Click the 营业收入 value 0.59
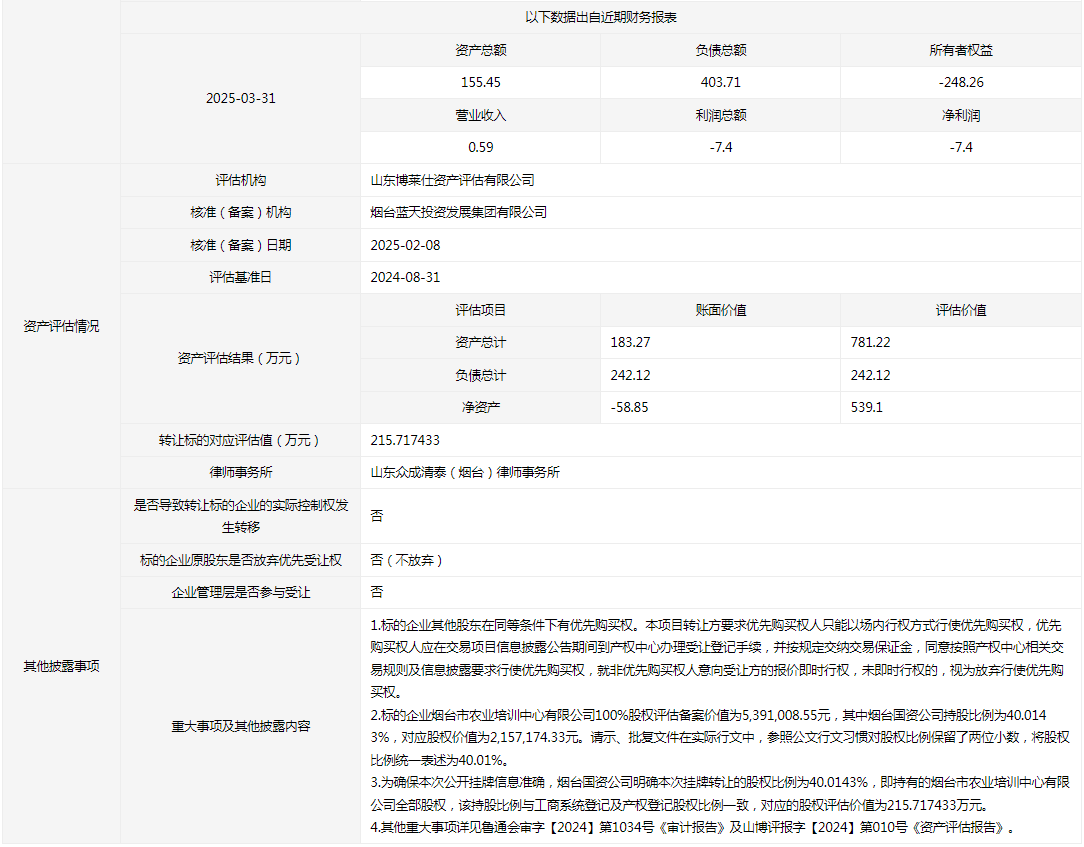Image resolution: width=1084 pixels, height=847 pixels. pyautogui.click(x=480, y=147)
